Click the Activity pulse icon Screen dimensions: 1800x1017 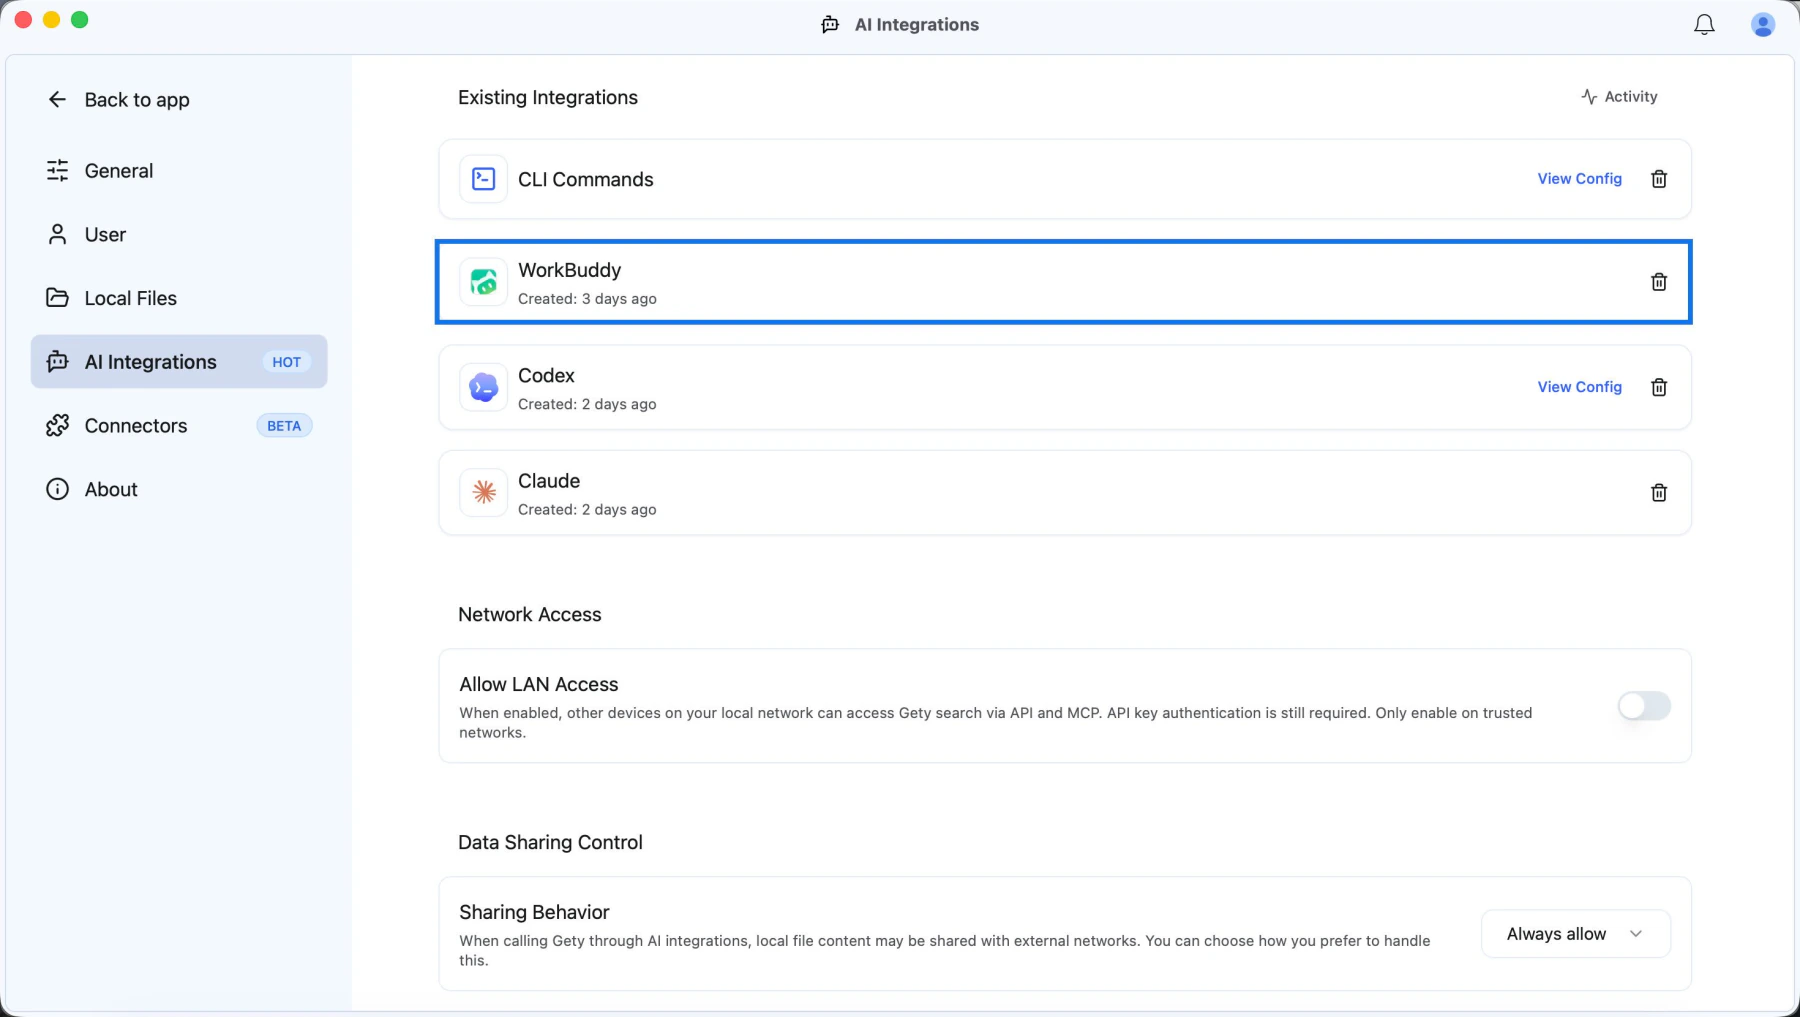1589,97
